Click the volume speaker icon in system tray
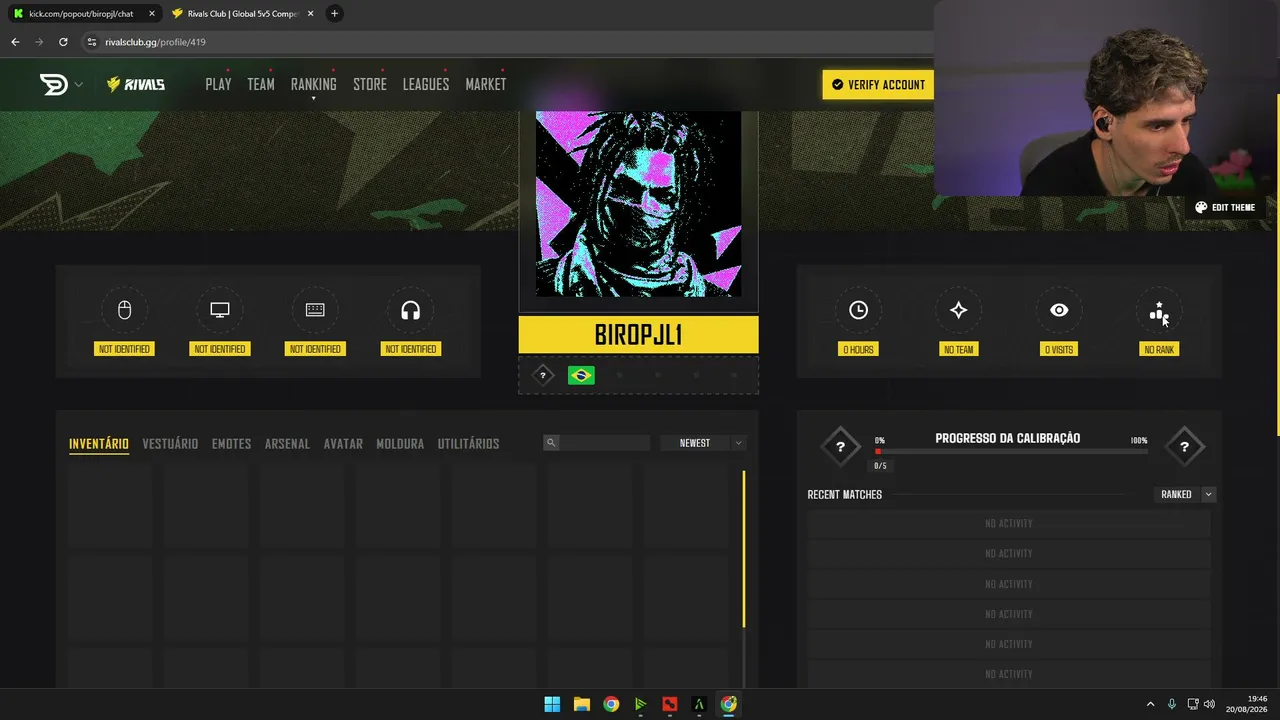 tap(1210, 704)
